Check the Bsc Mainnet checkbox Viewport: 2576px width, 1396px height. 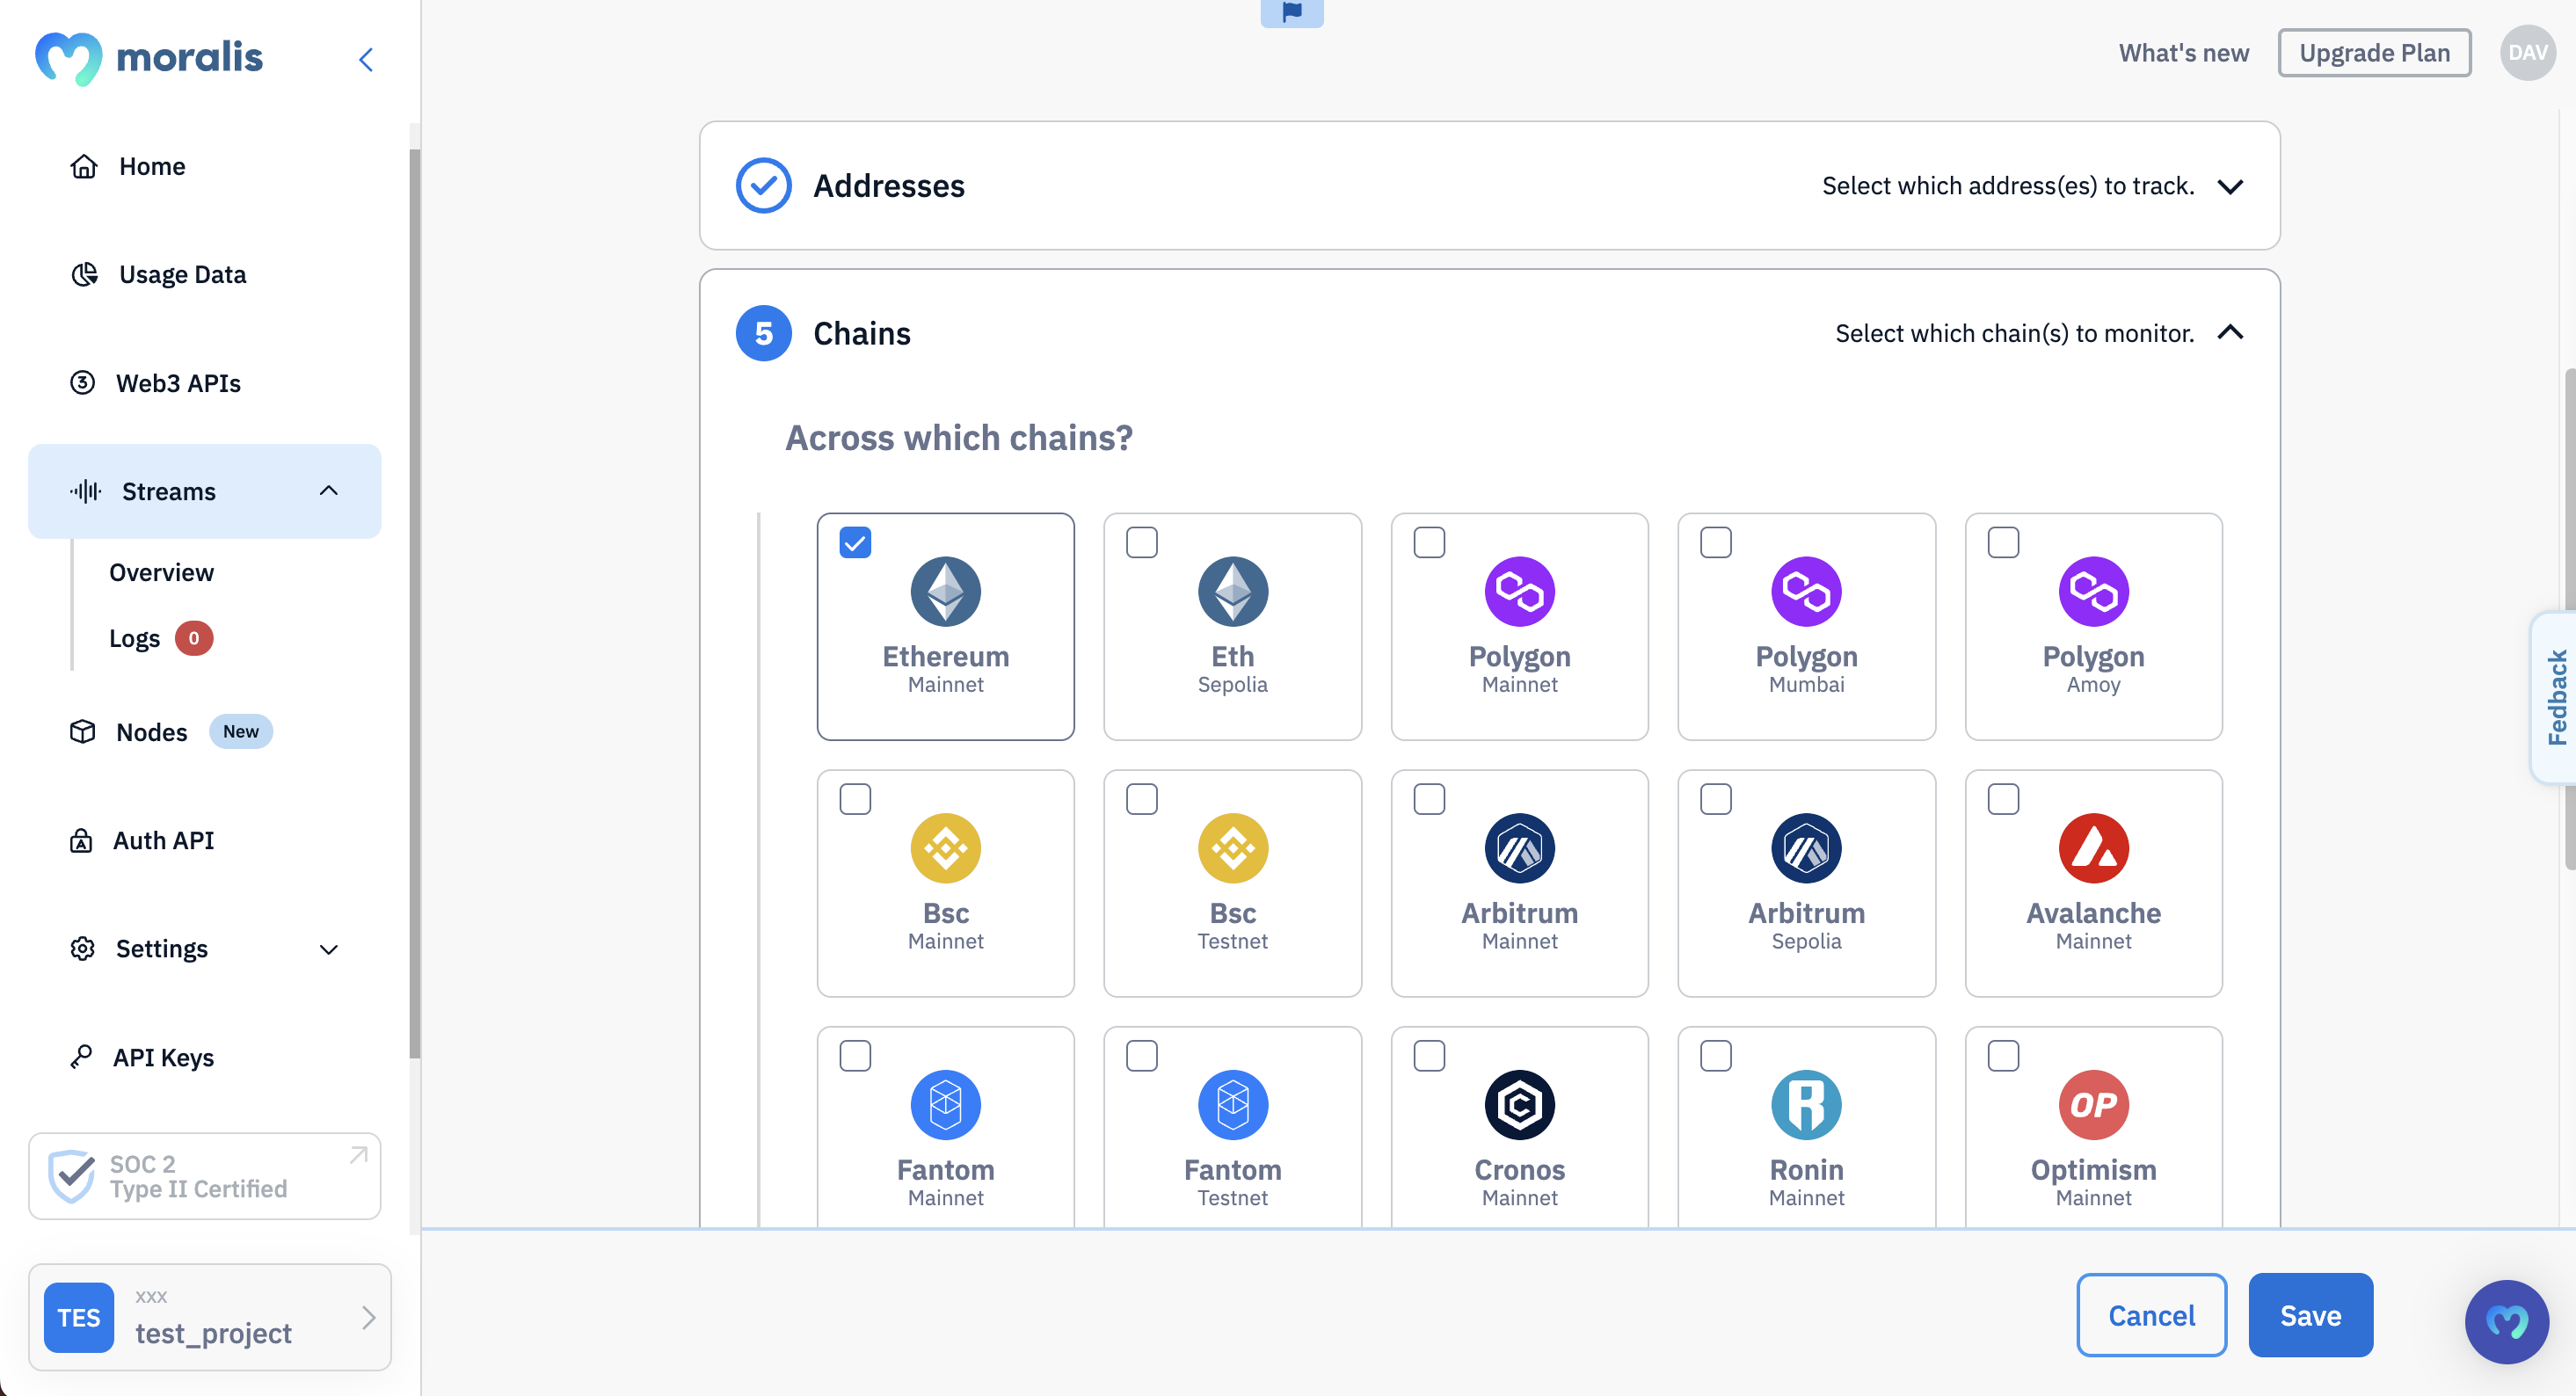click(855, 800)
